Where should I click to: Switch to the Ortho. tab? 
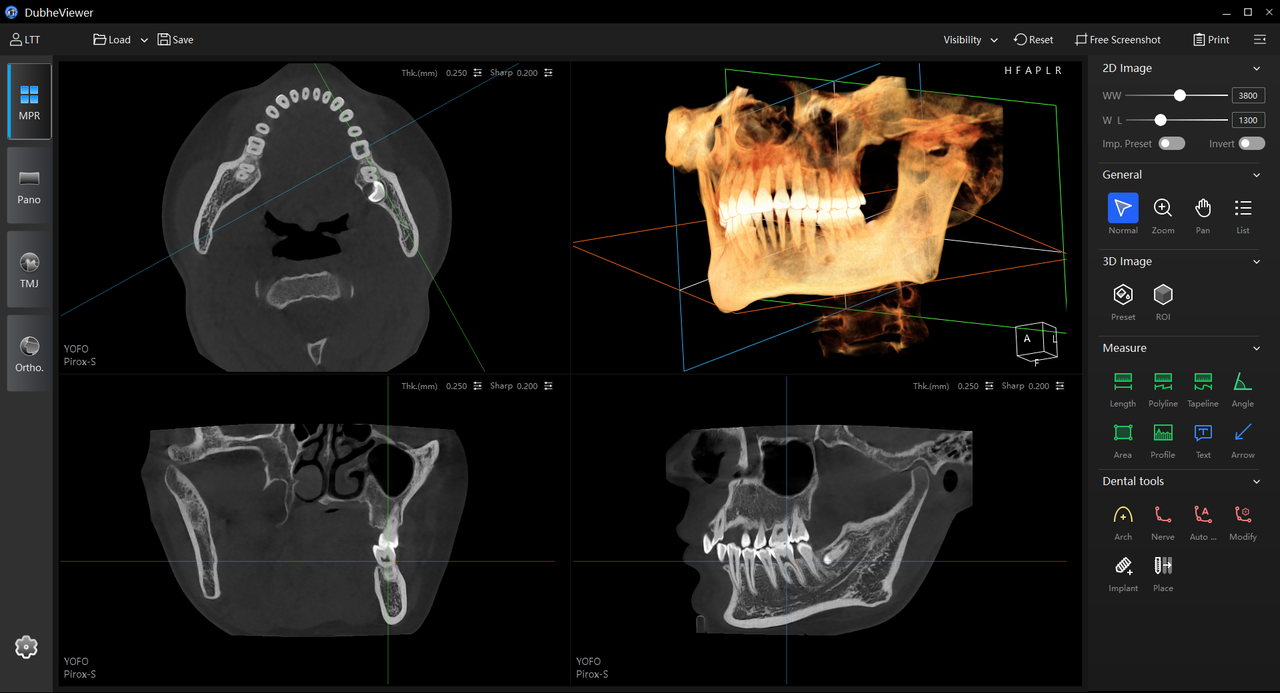coord(29,353)
